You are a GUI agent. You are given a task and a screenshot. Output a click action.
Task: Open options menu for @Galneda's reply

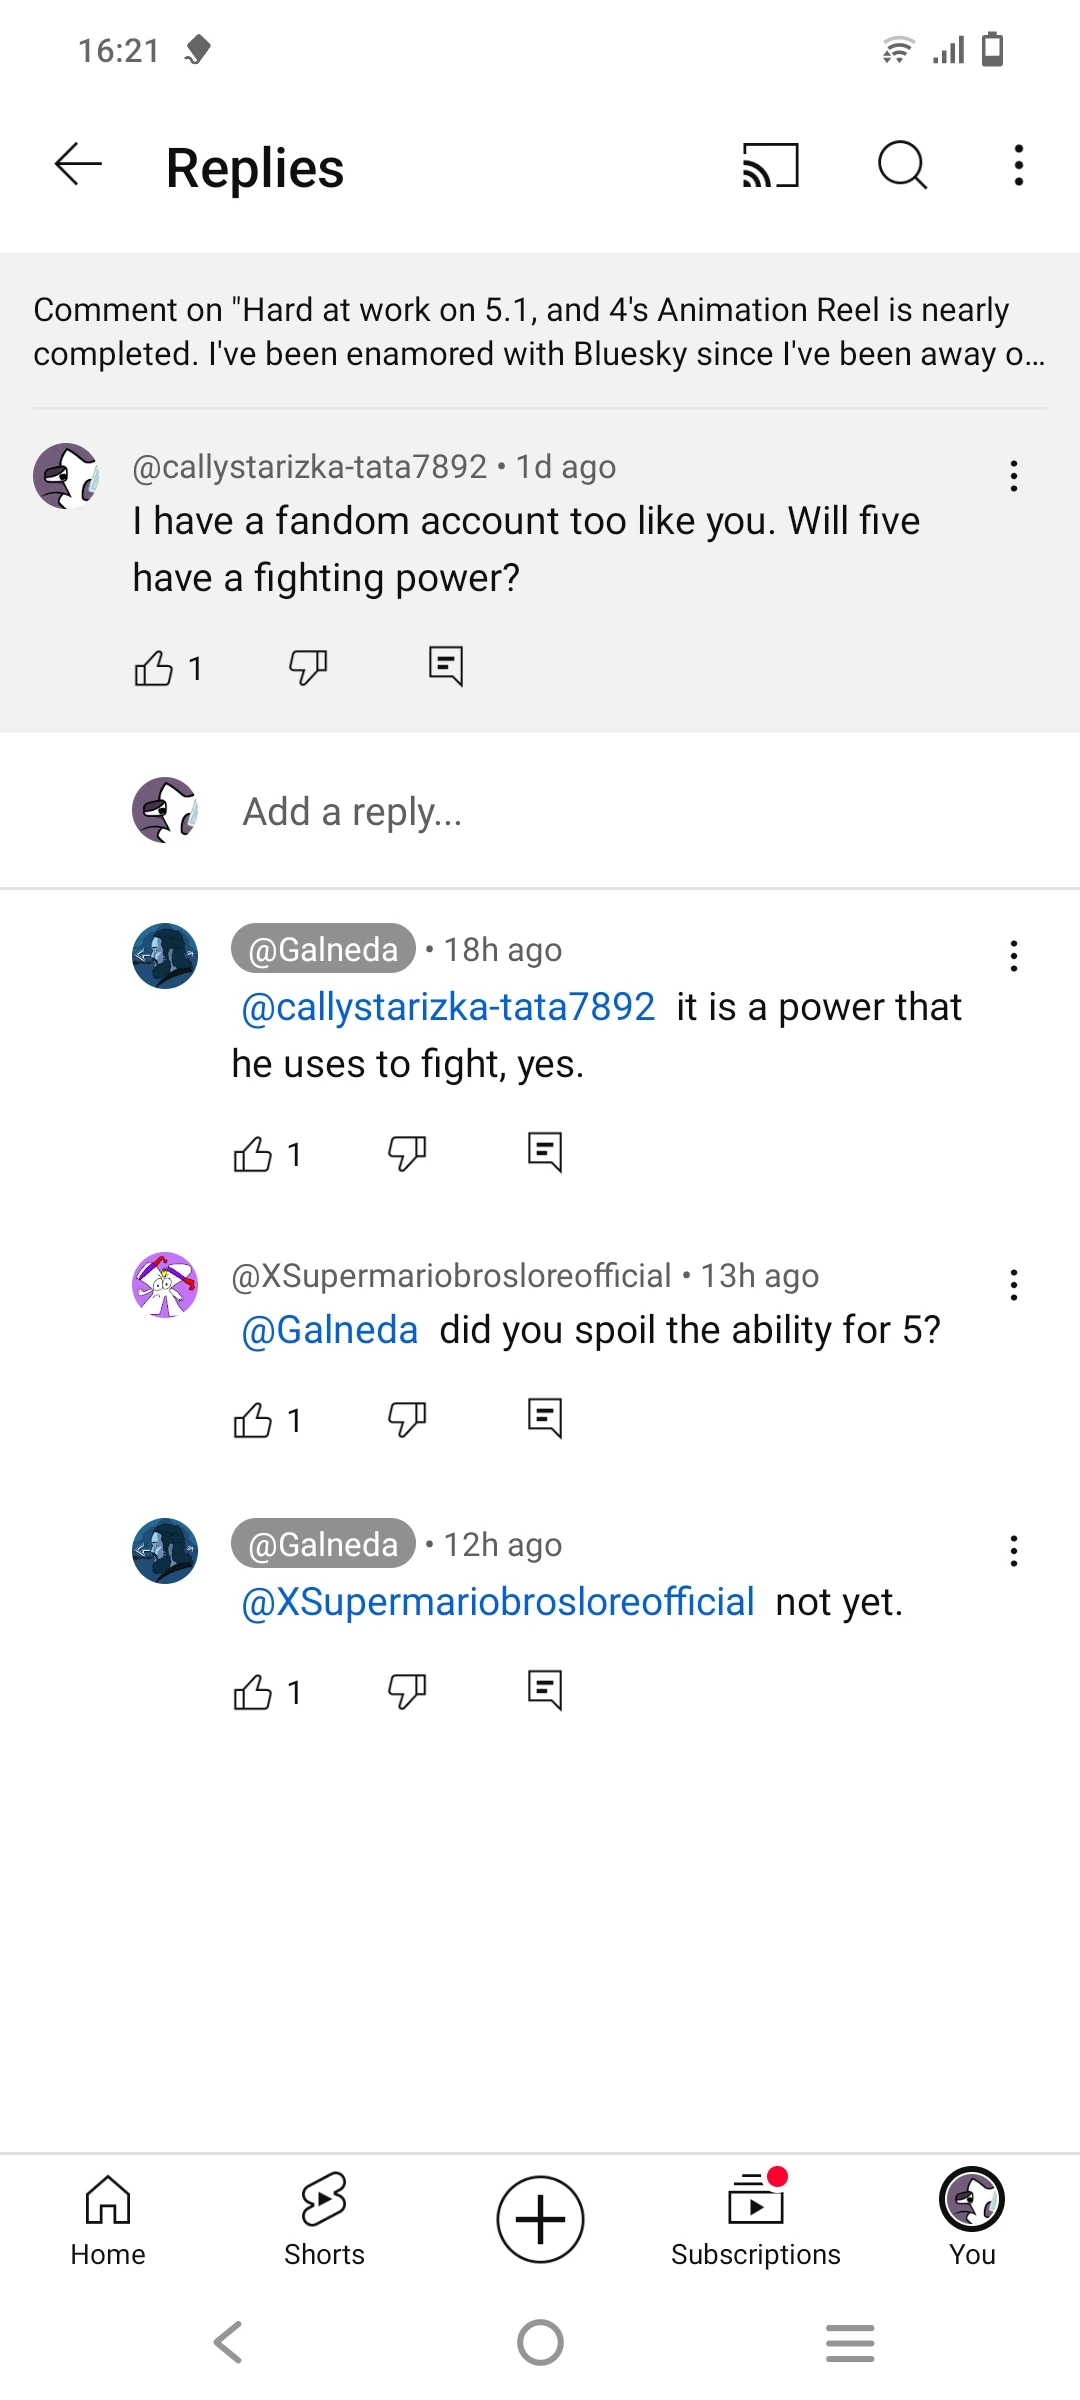1013,956
